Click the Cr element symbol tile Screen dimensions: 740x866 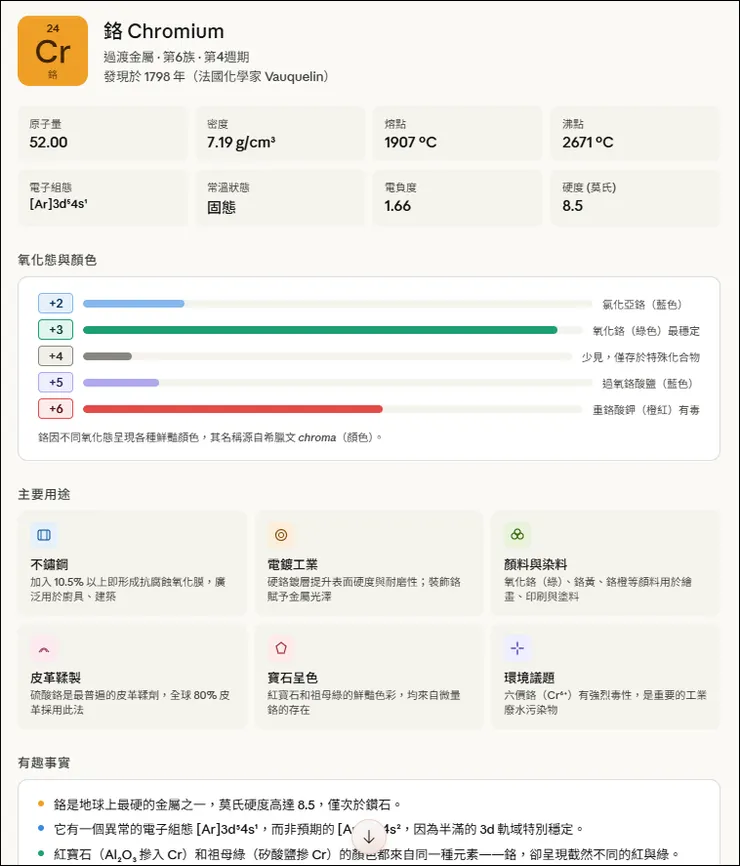tap(52, 50)
